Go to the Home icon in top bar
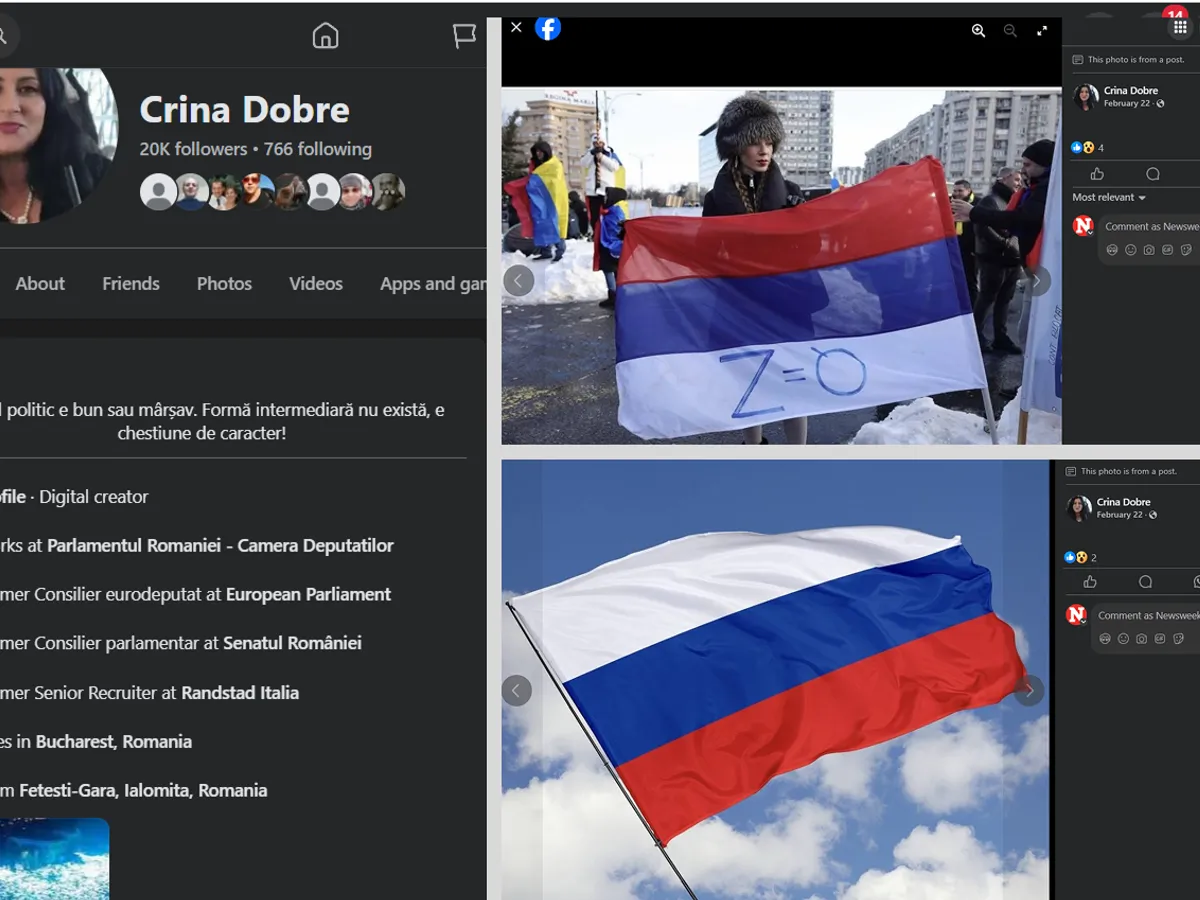This screenshot has height=900, width=1200. click(325, 36)
